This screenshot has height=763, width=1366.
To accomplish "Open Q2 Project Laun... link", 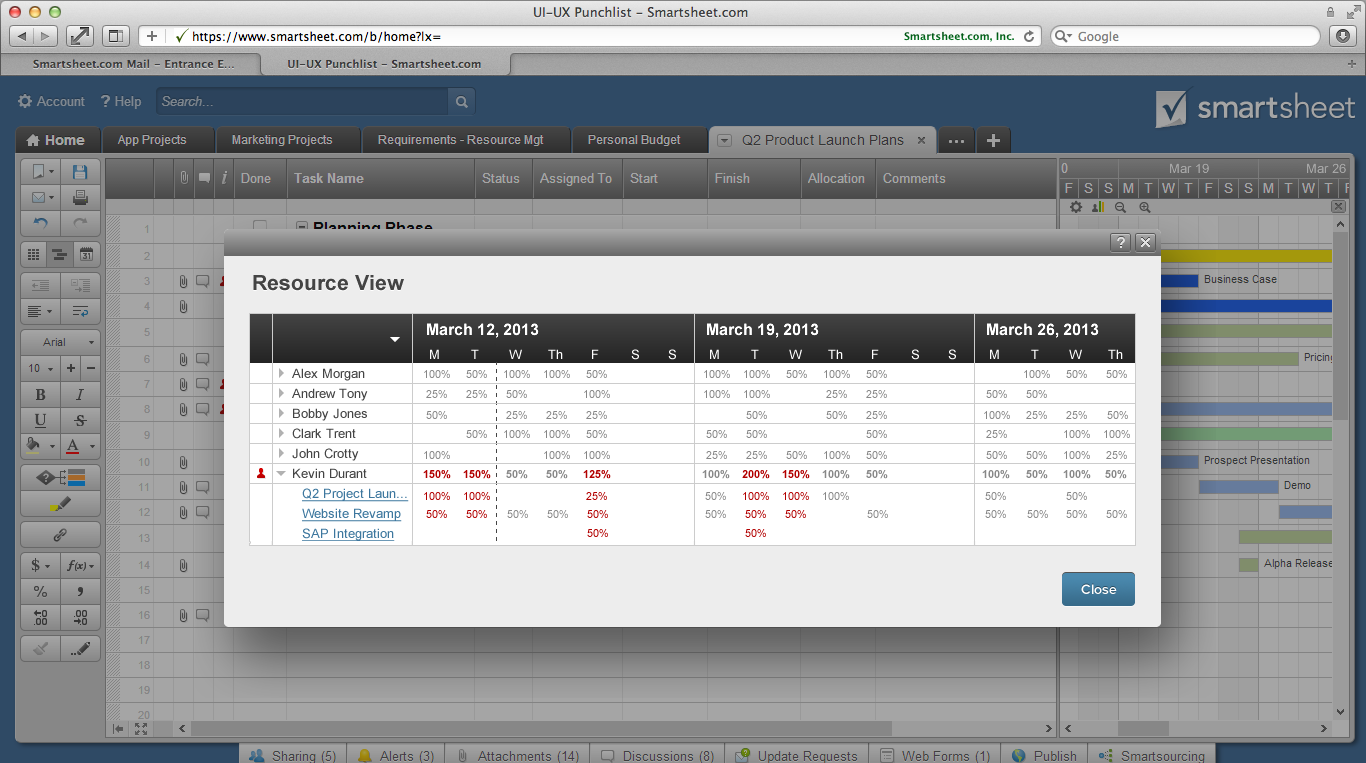I will (x=355, y=494).
